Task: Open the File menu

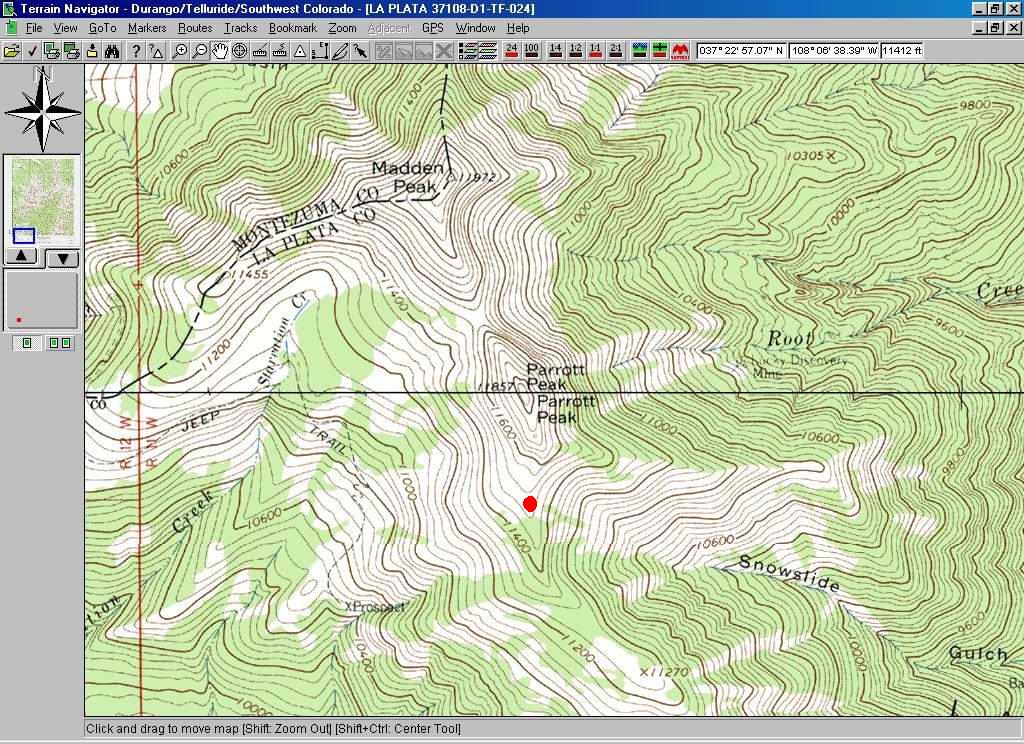Action: tap(34, 28)
